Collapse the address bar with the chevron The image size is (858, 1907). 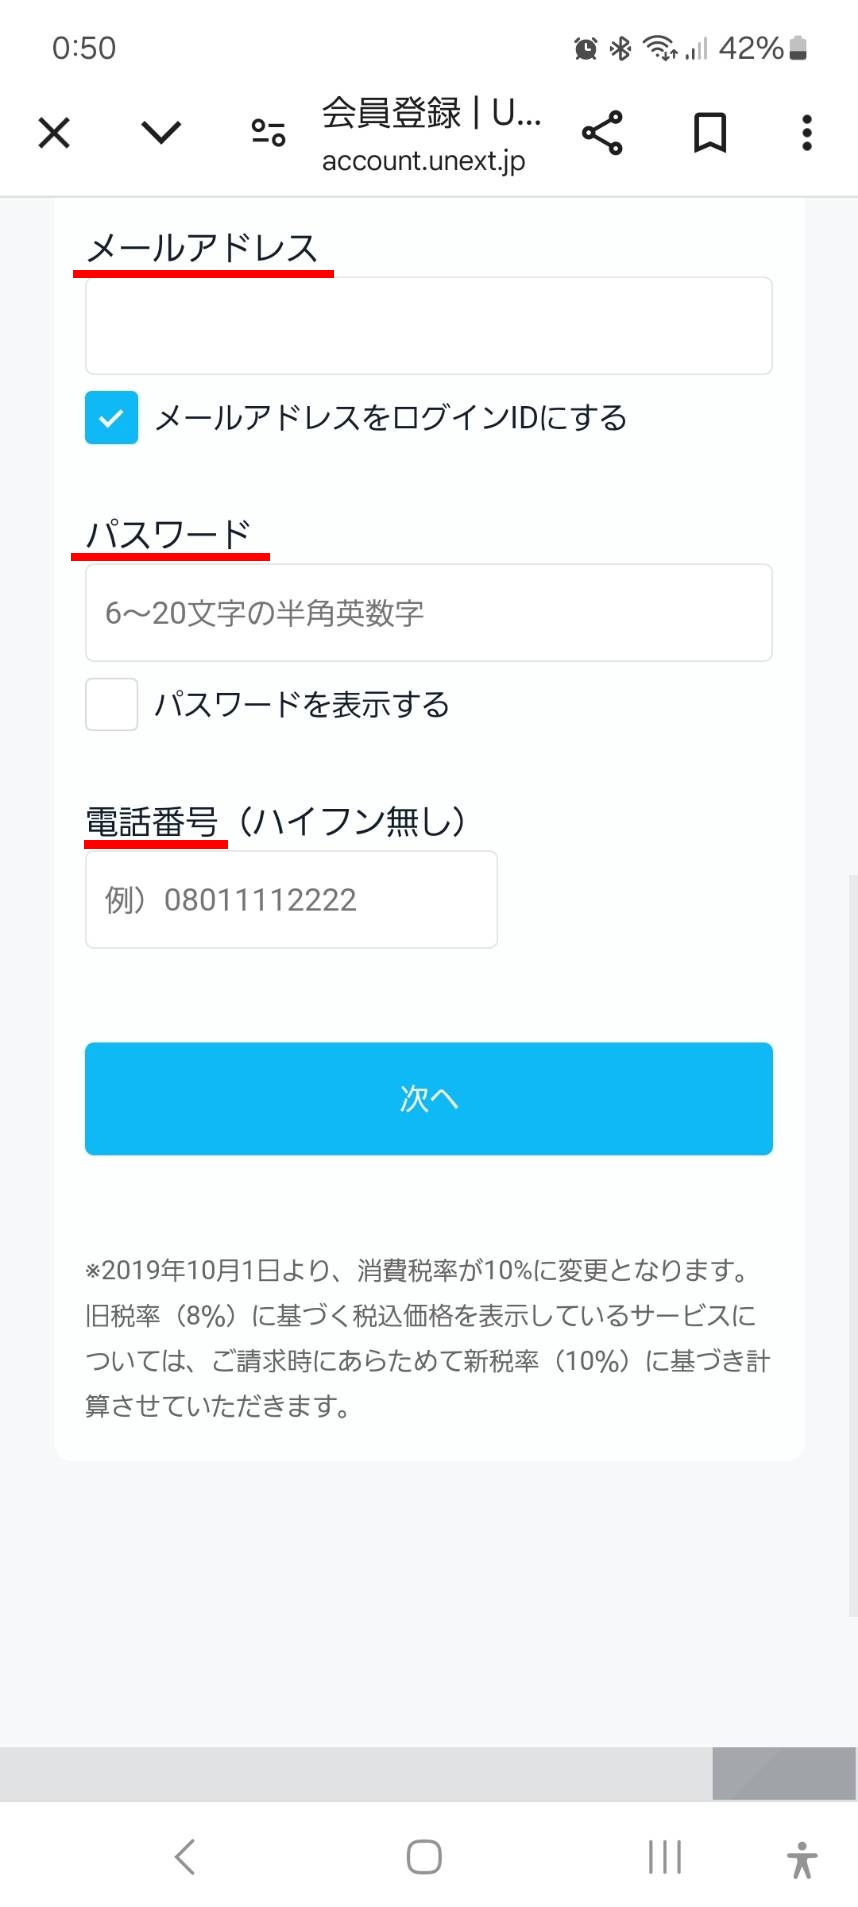(160, 132)
